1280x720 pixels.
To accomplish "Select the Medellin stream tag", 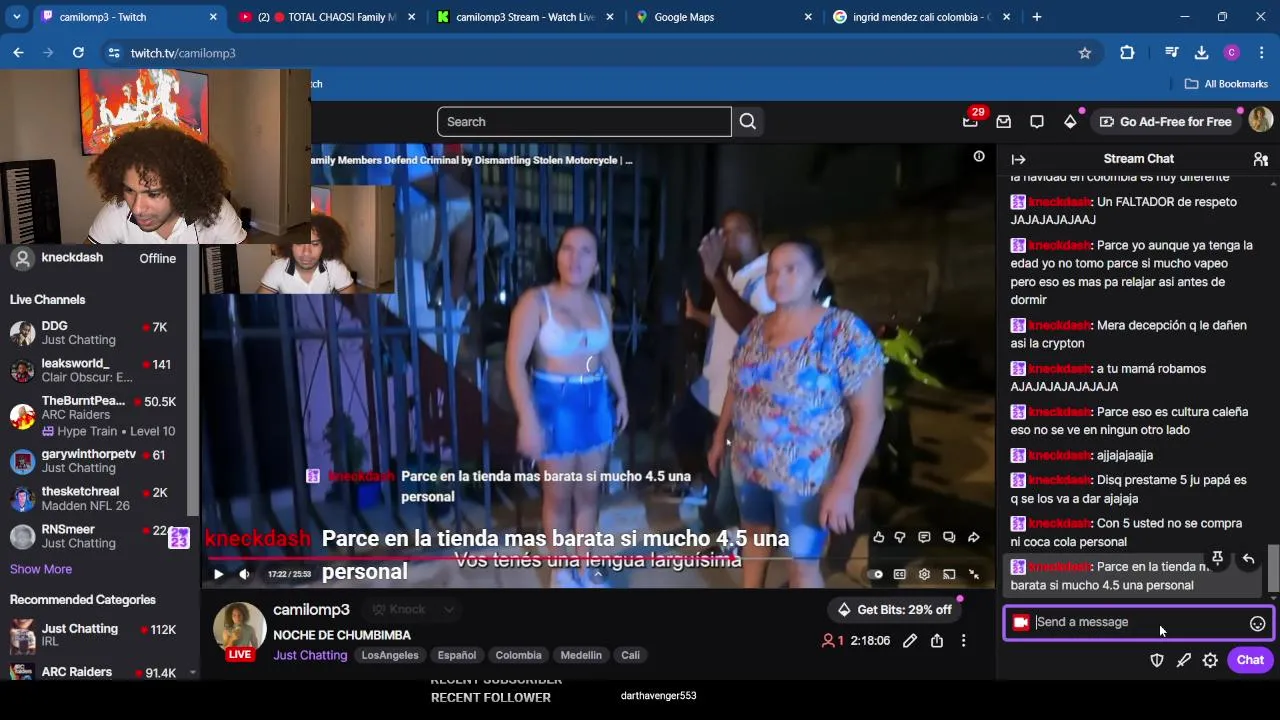I will pos(581,655).
